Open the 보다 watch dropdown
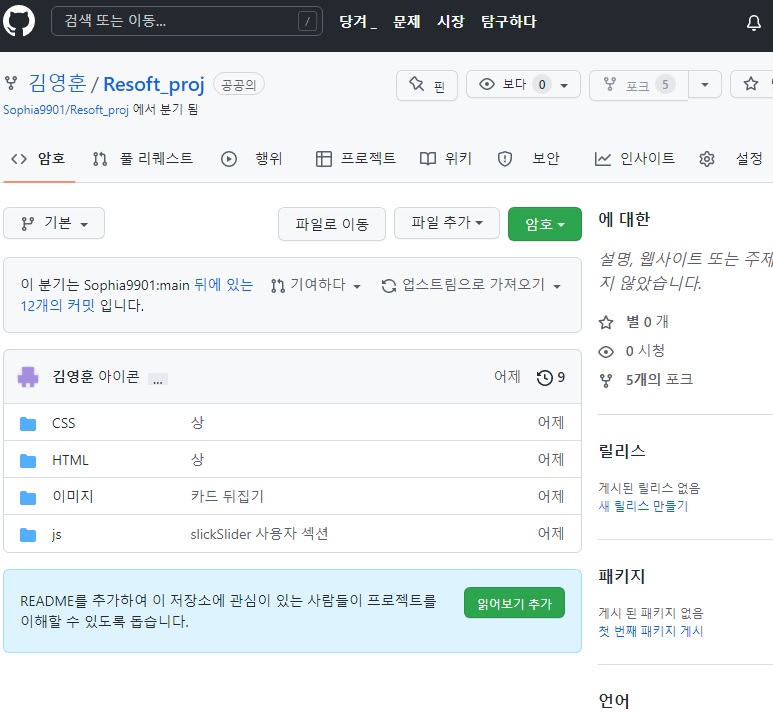 (x=523, y=84)
